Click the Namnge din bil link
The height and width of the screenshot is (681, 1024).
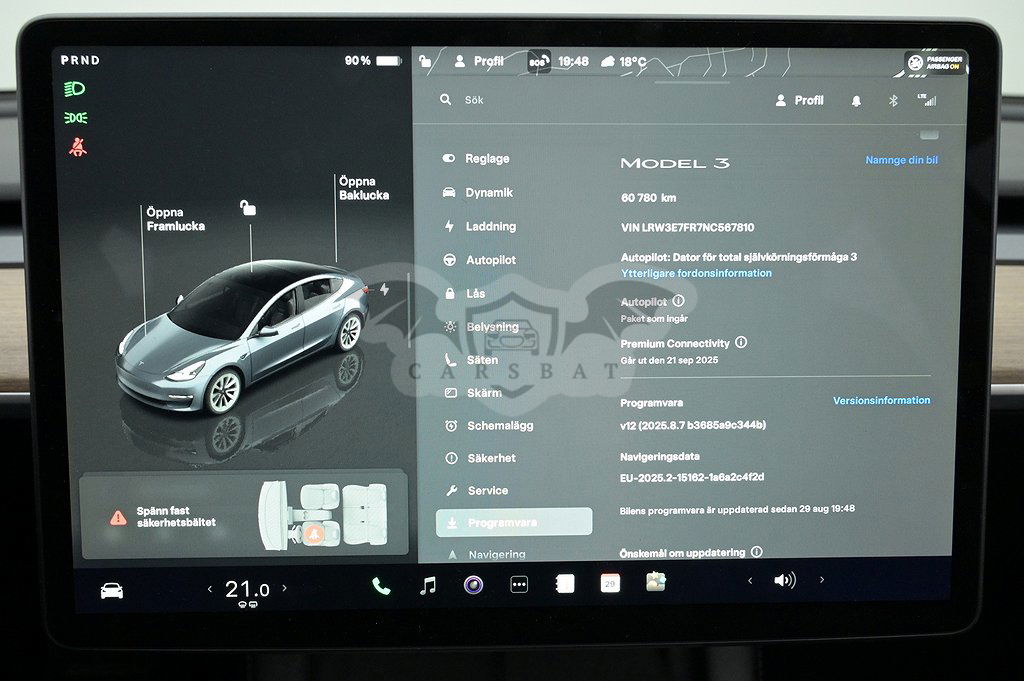901,160
